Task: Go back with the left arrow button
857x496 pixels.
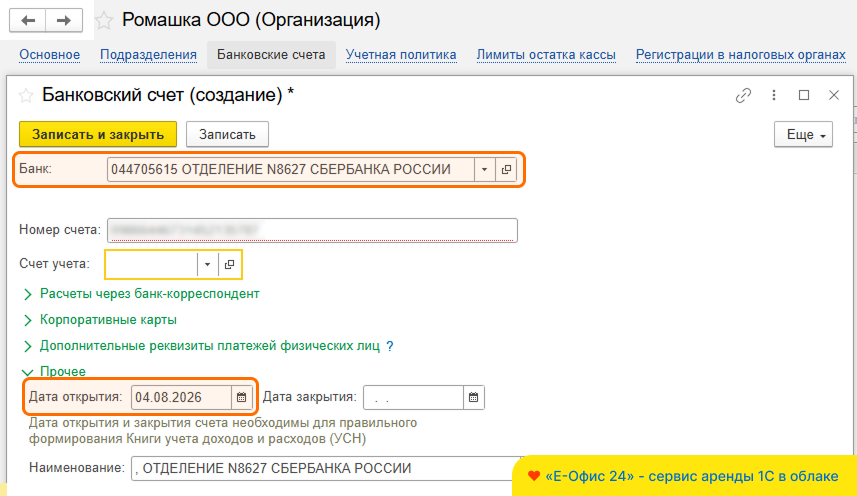Action: pyautogui.click(x=28, y=20)
